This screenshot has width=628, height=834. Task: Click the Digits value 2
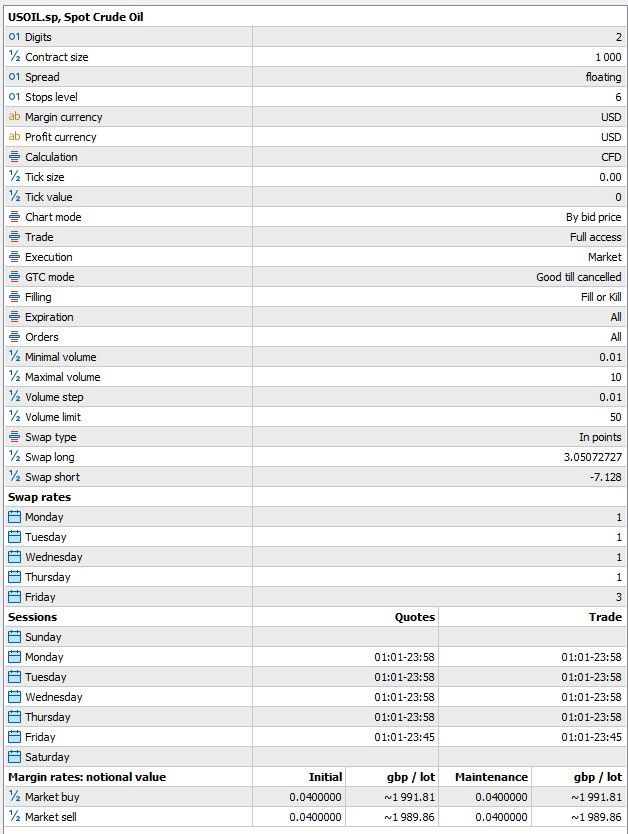618,37
